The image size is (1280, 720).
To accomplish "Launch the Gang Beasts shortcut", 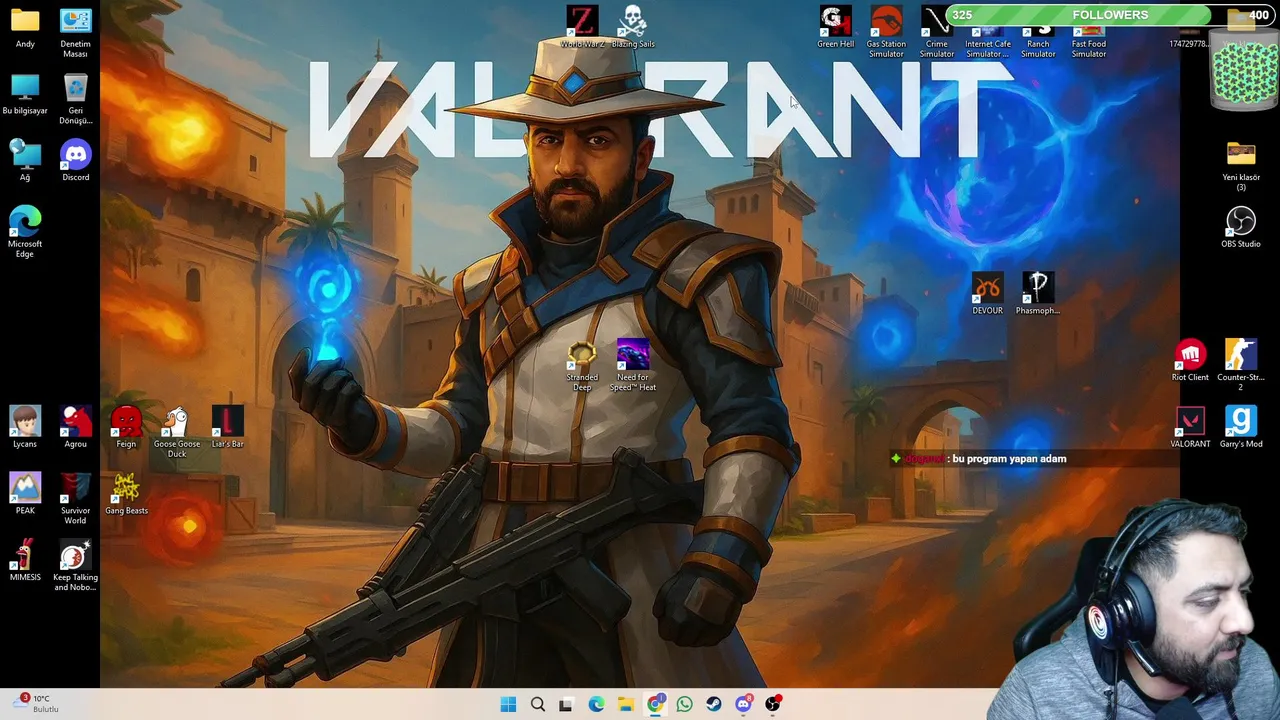I will point(126,494).
